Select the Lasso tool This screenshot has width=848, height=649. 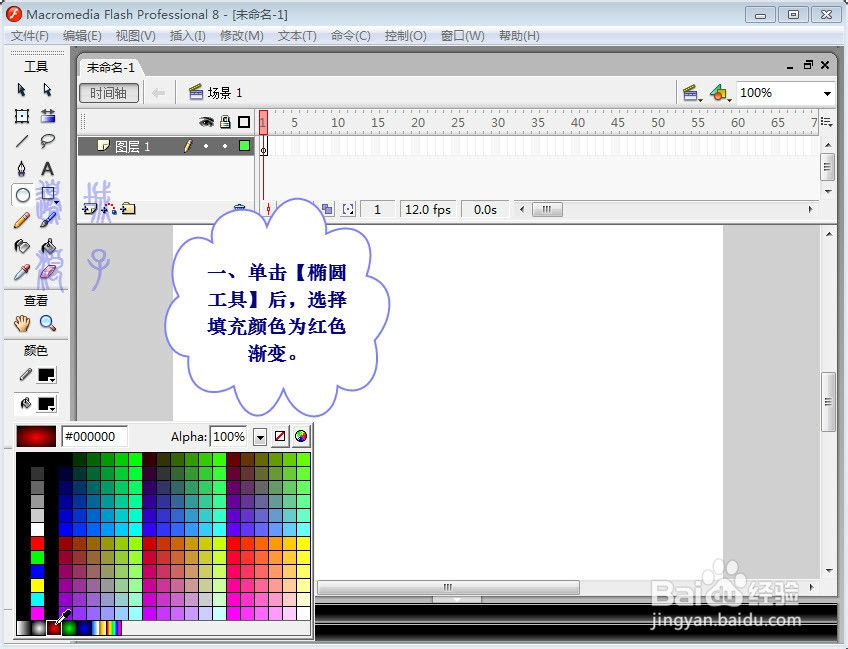pos(48,142)
